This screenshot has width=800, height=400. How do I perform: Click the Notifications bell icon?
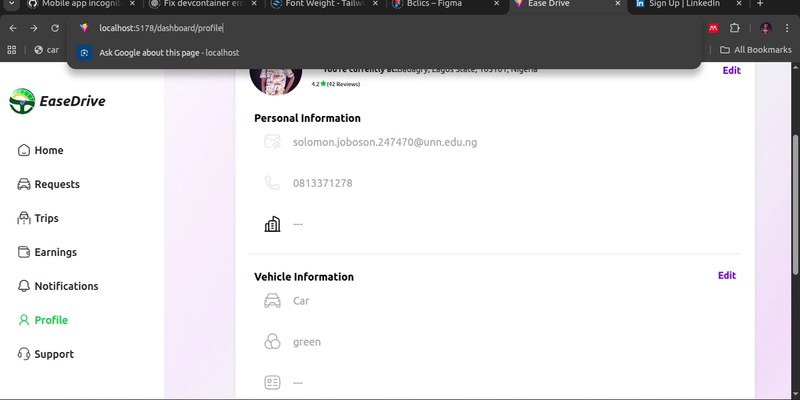(23, 286)
